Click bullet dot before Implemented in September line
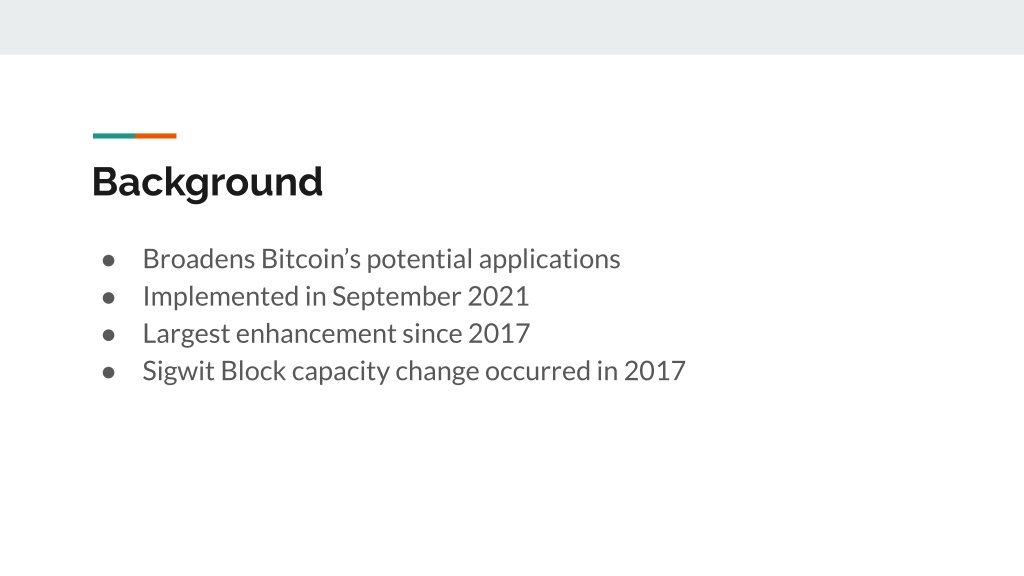The image size is (1024, 576). tap(108, 298)
